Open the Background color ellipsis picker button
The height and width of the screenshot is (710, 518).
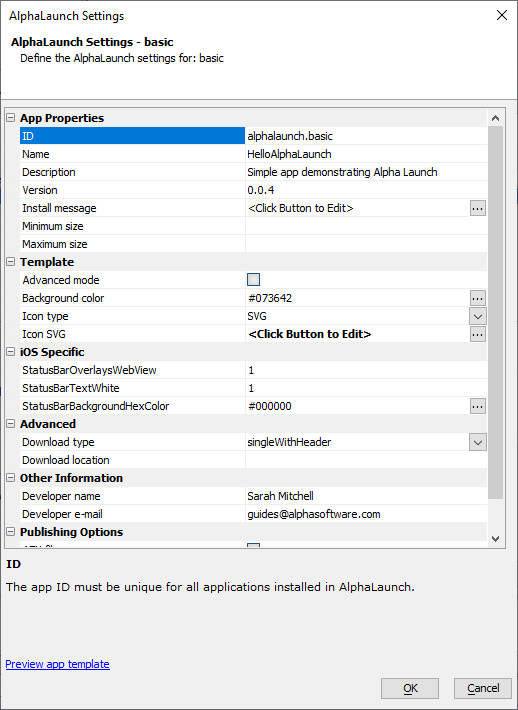click(477, 298)
